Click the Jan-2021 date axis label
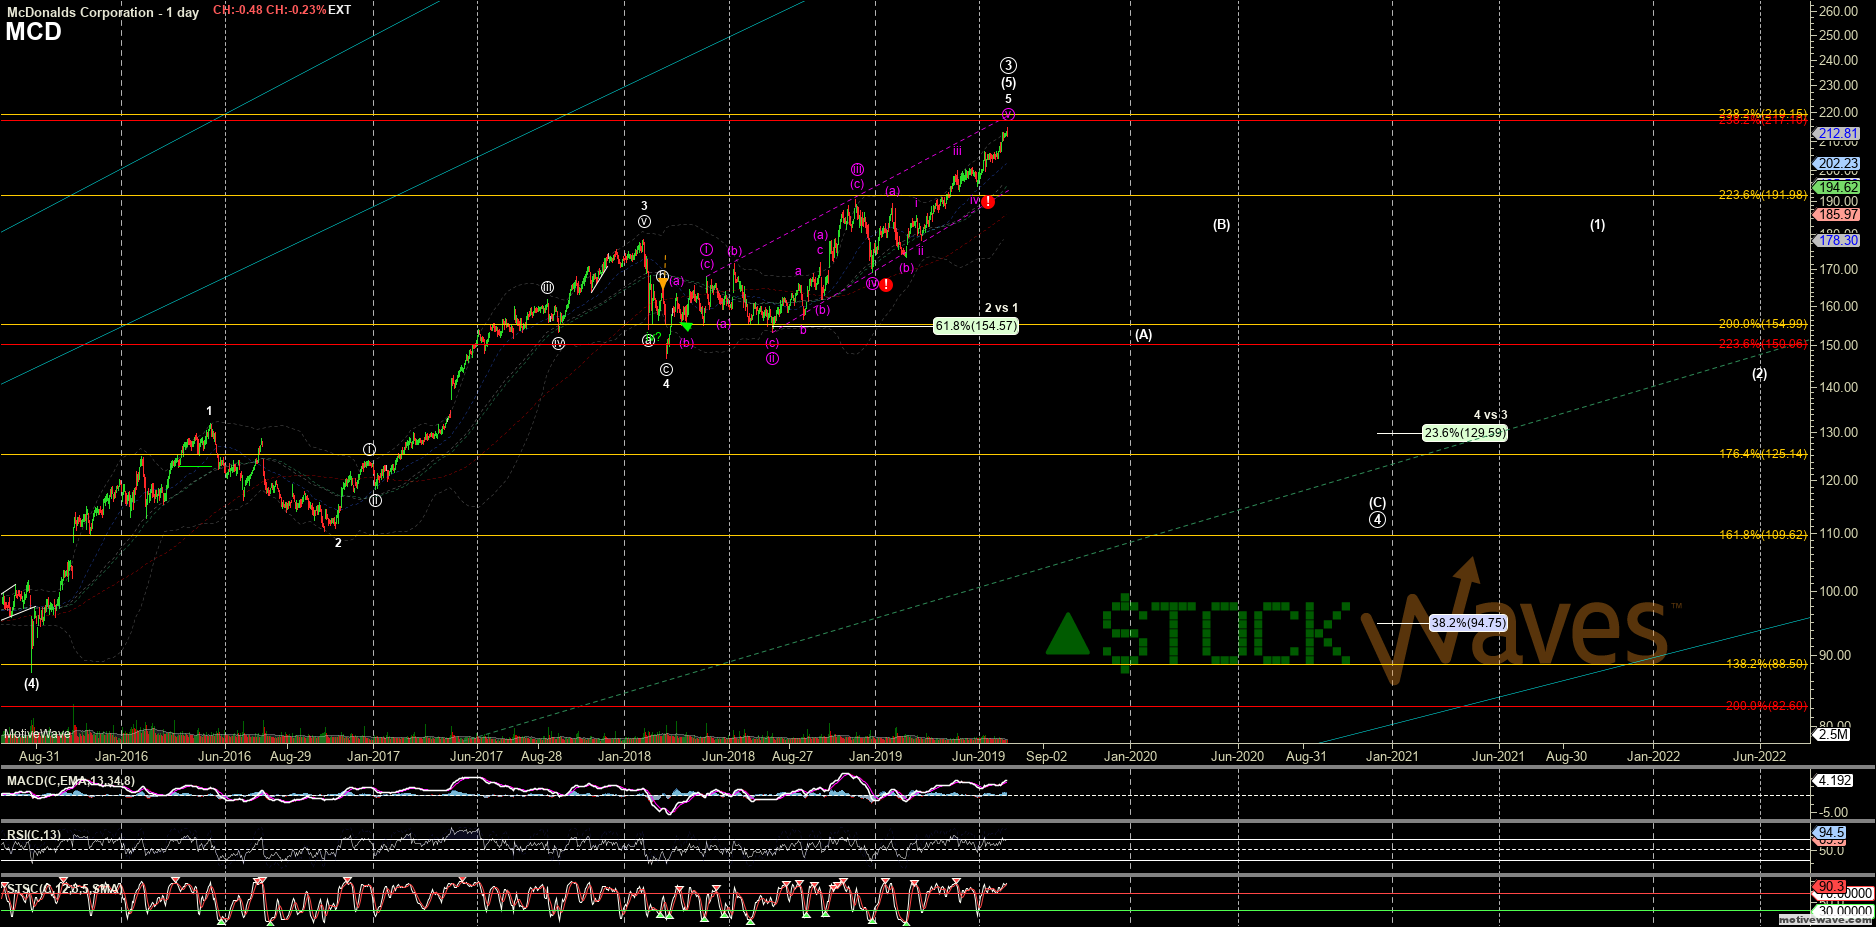 pos(1392,756)
